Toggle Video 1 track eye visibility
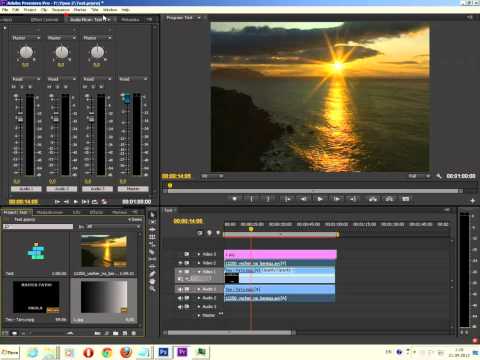This screenshot has width=480, height=360. click(180, 272)
